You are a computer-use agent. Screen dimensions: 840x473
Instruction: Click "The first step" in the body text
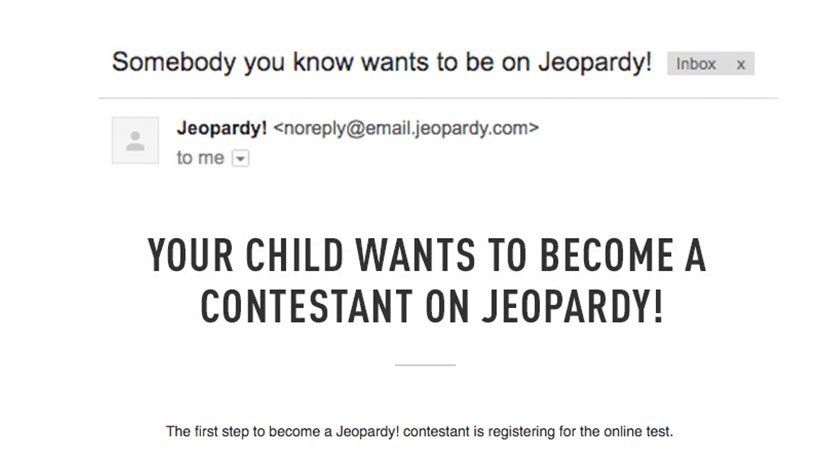(208, 432)
